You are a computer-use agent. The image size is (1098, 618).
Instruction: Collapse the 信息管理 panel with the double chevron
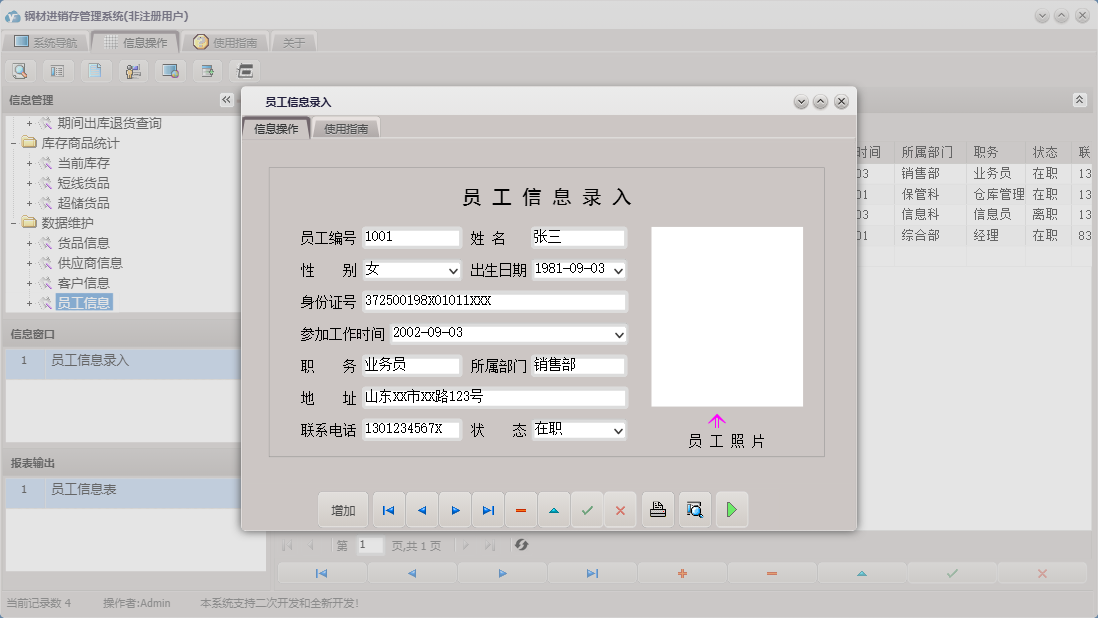[228, 99]
